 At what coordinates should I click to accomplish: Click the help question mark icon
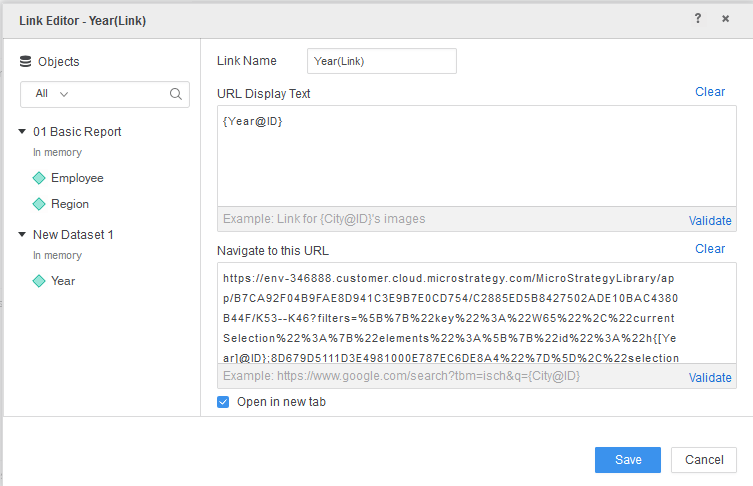[698, 18]
